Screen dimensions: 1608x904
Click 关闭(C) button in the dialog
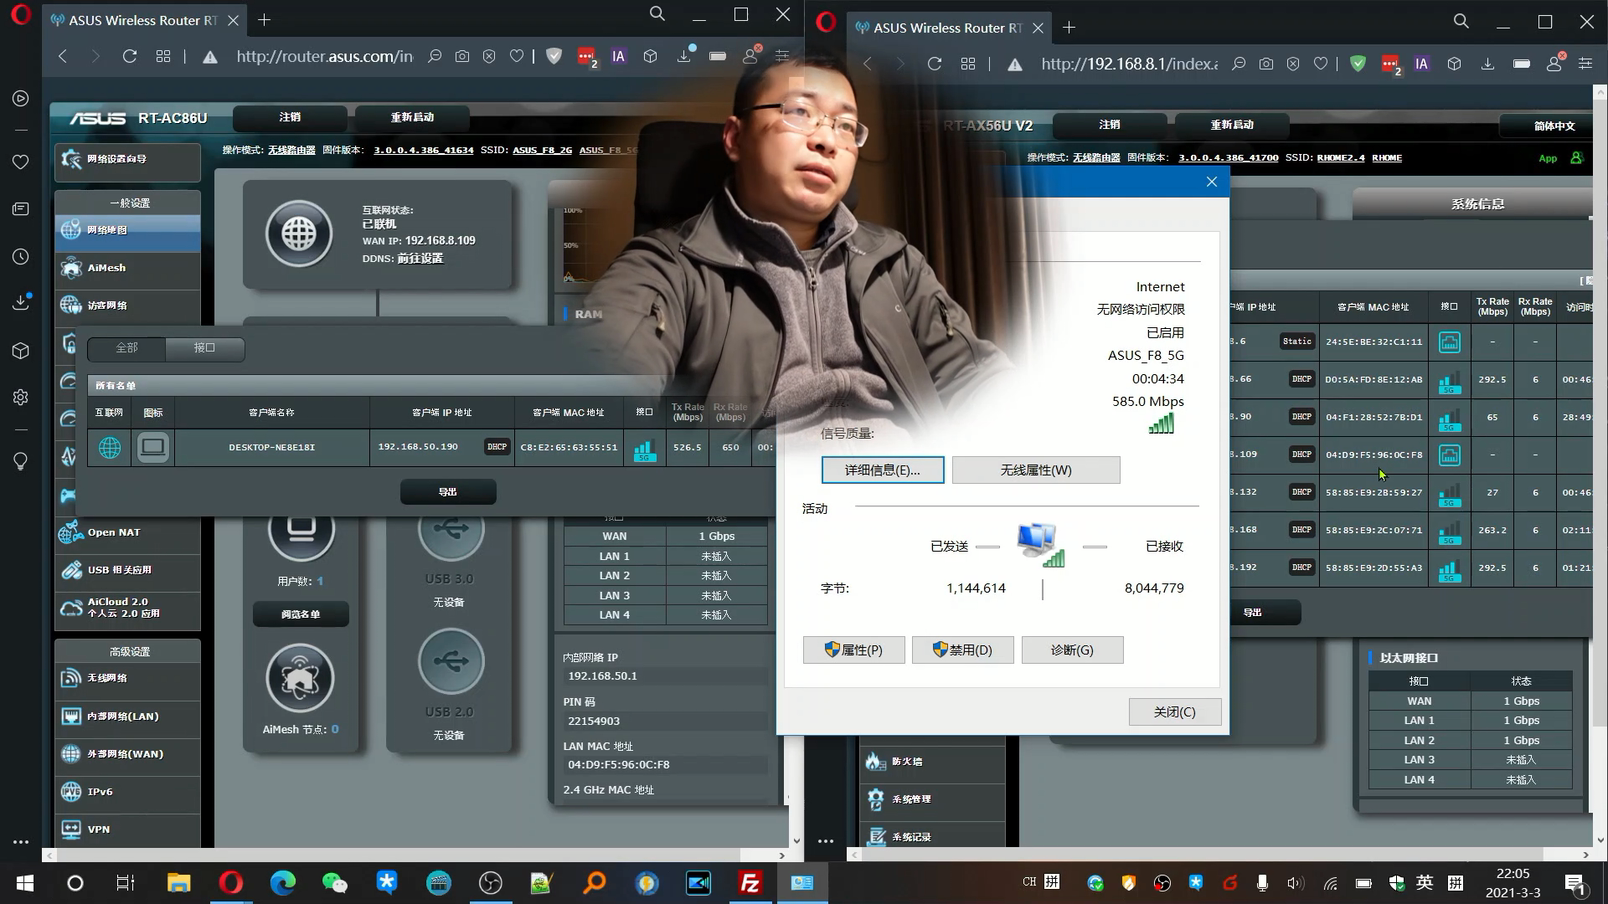coord(1174,712)
